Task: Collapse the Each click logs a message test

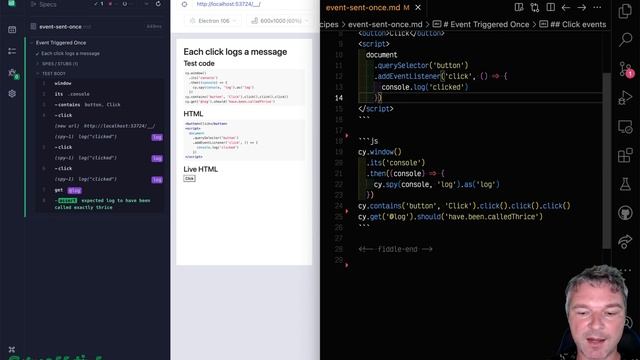Action: pyautogui.click(x=70, y=53)
